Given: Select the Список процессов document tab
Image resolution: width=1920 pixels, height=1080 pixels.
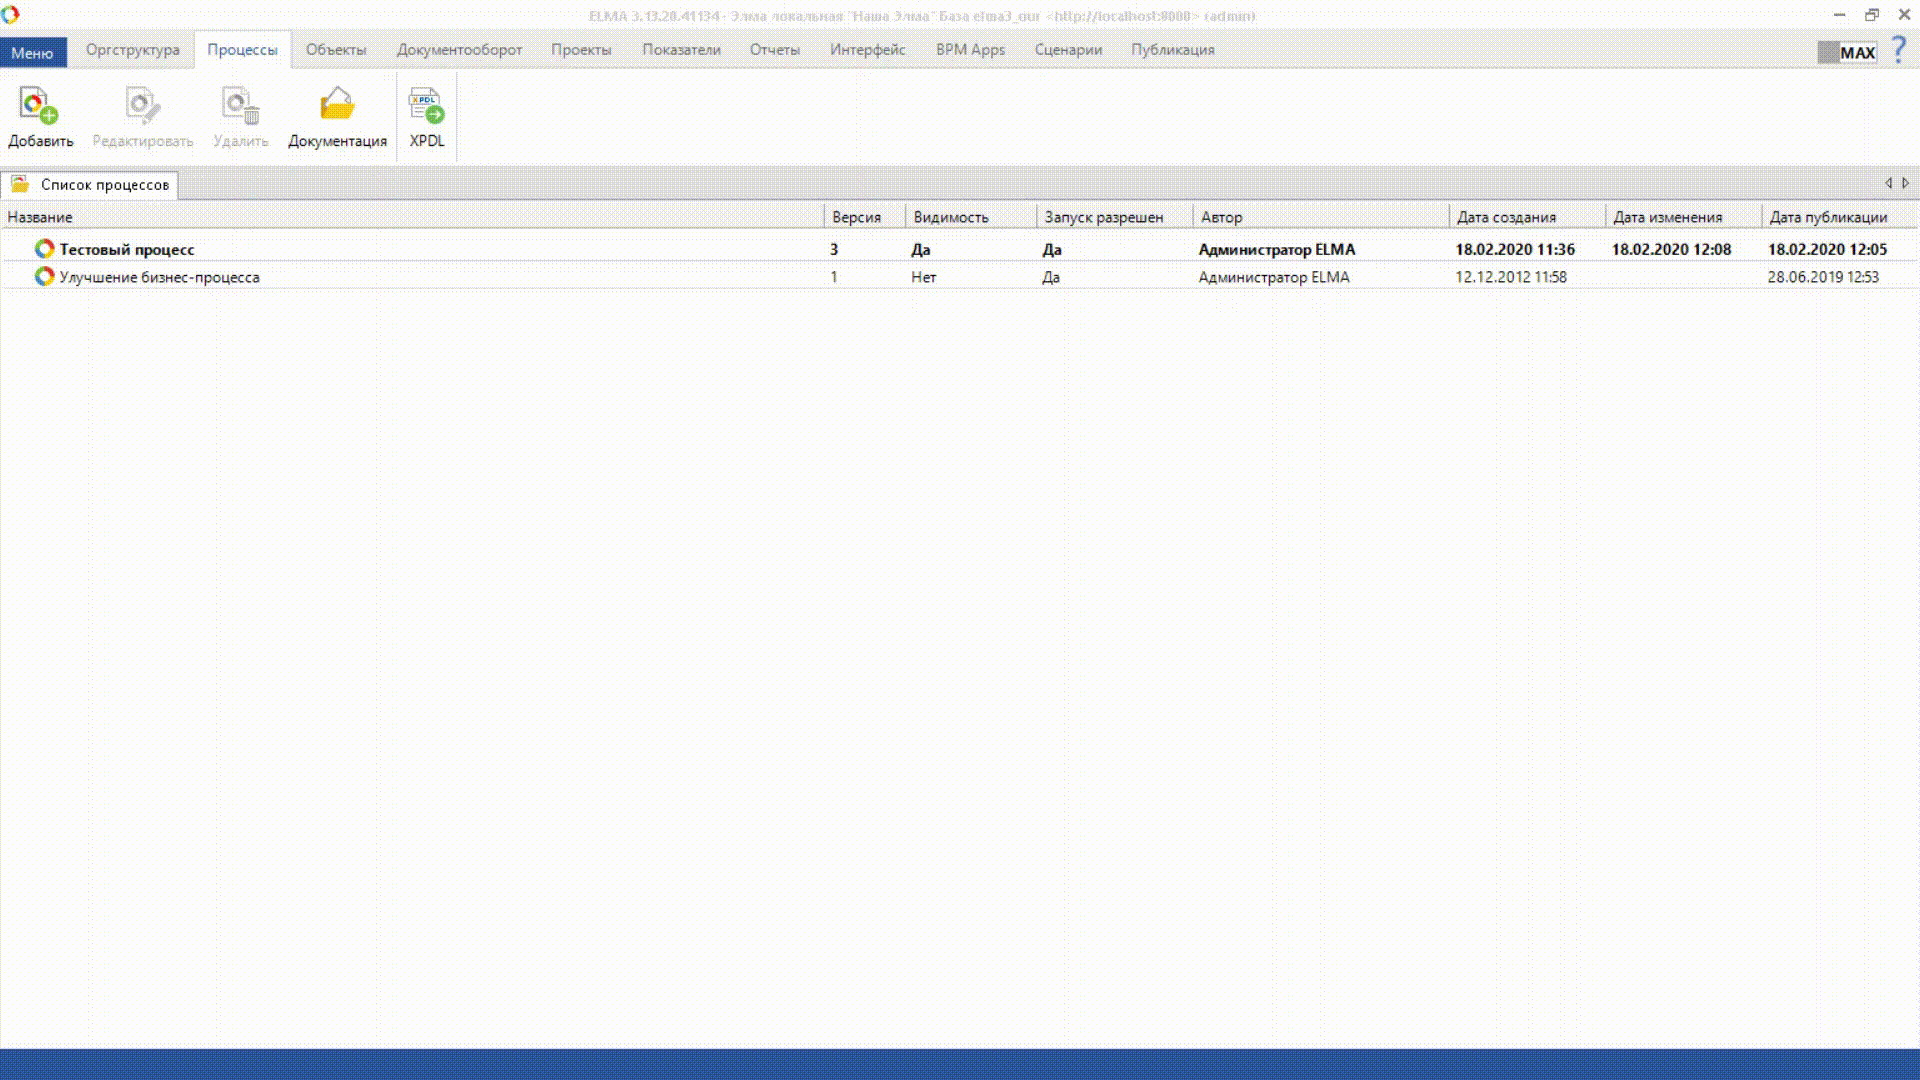Looking at the screenshot, I should click(104, 185).
